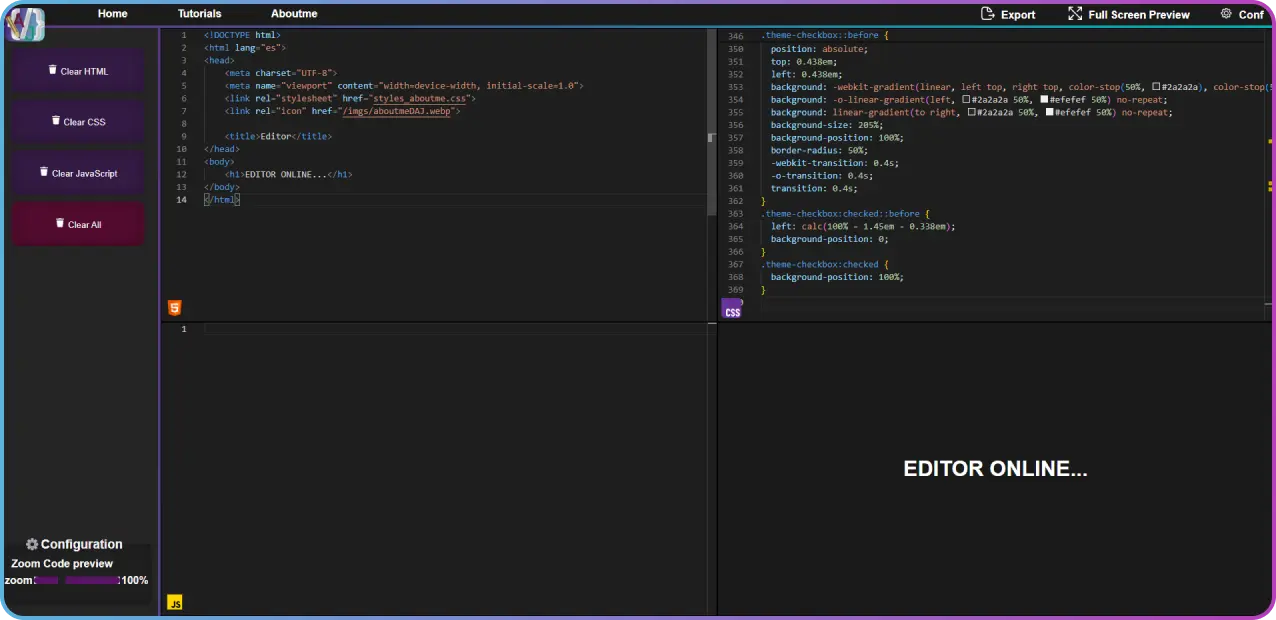Image resolution: width=1276 pixels, height=620 pixels.
Task: Click the site logo in the top-left corner
Action: [25, 23]
